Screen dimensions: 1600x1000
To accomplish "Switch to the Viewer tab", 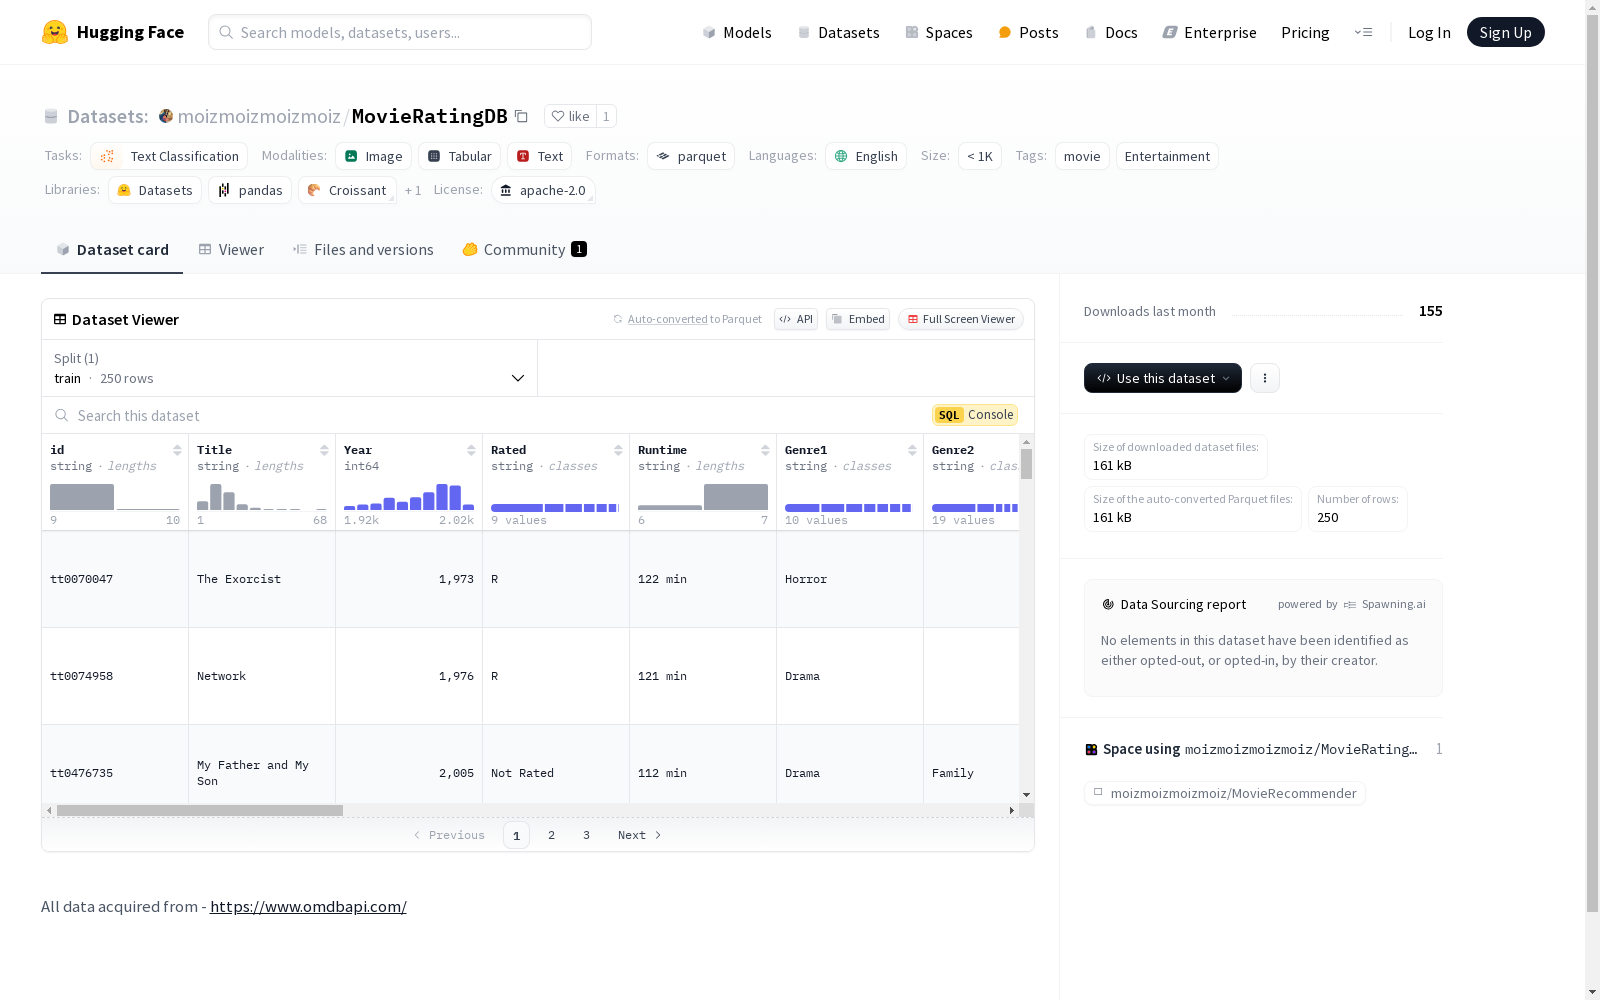I will pyautogui.click(x=231, y=250).
